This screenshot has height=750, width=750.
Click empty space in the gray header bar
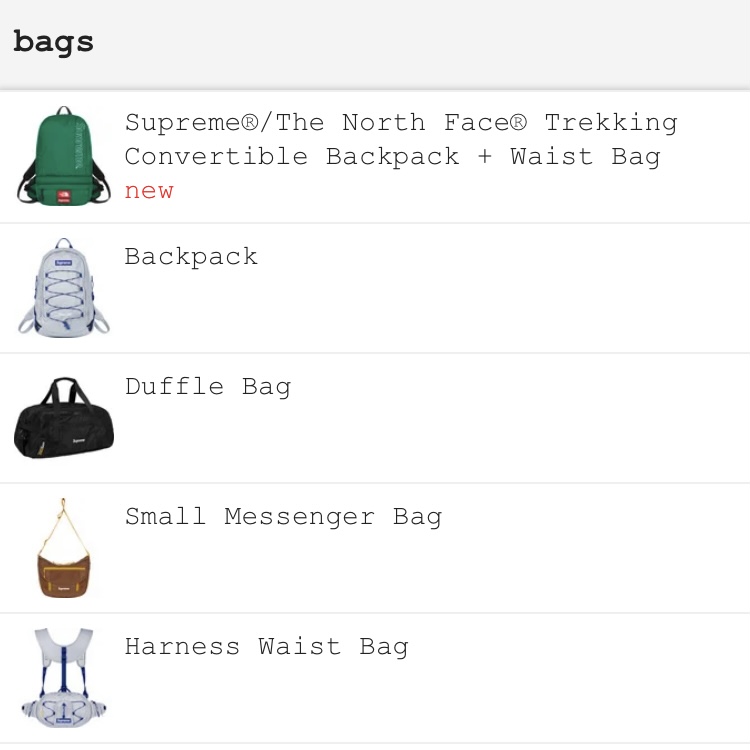pyautogui.click(x=450, y=43)
